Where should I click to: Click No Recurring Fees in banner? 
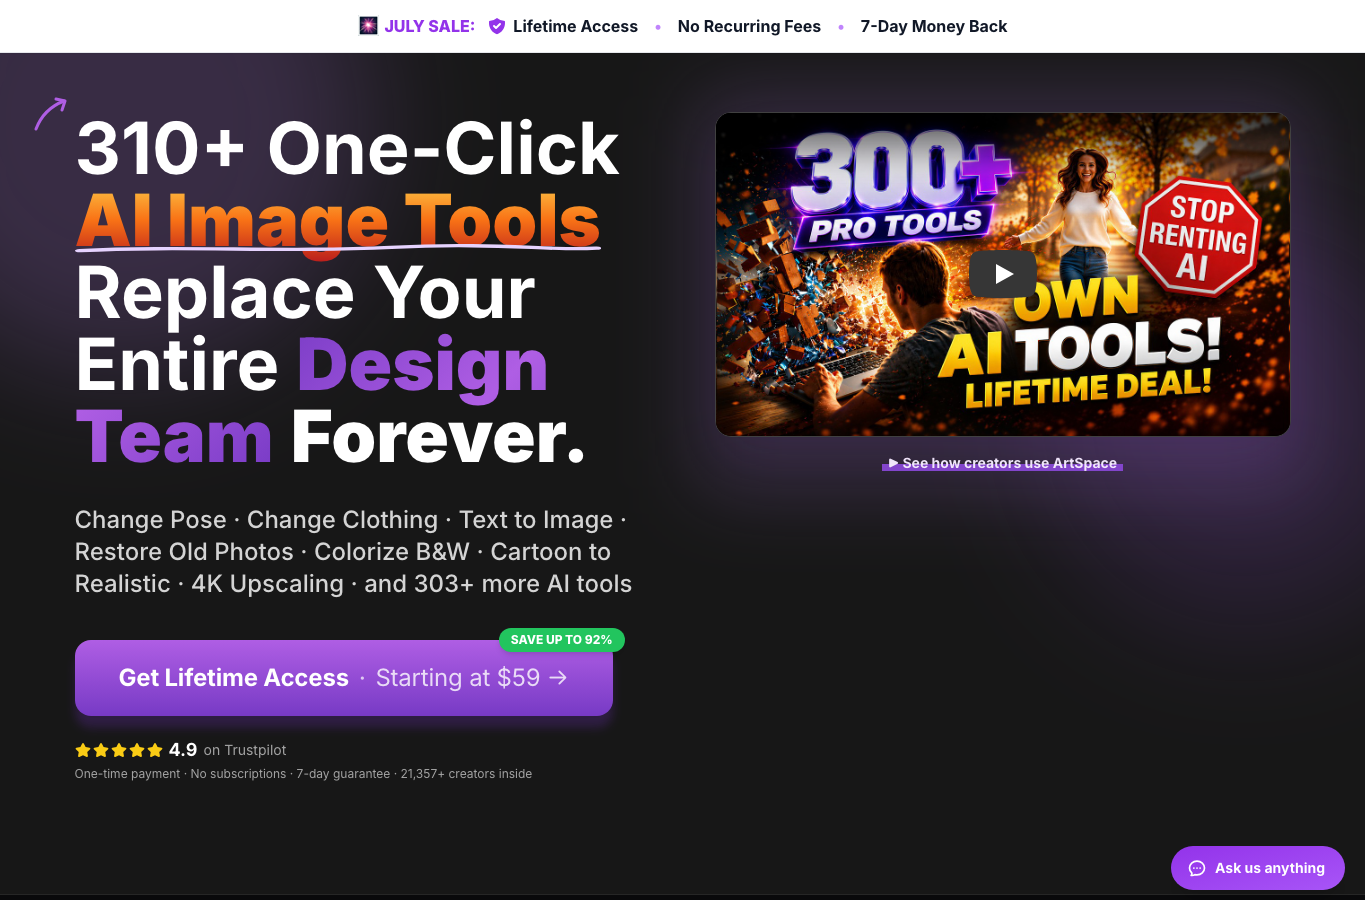point(749,26)
